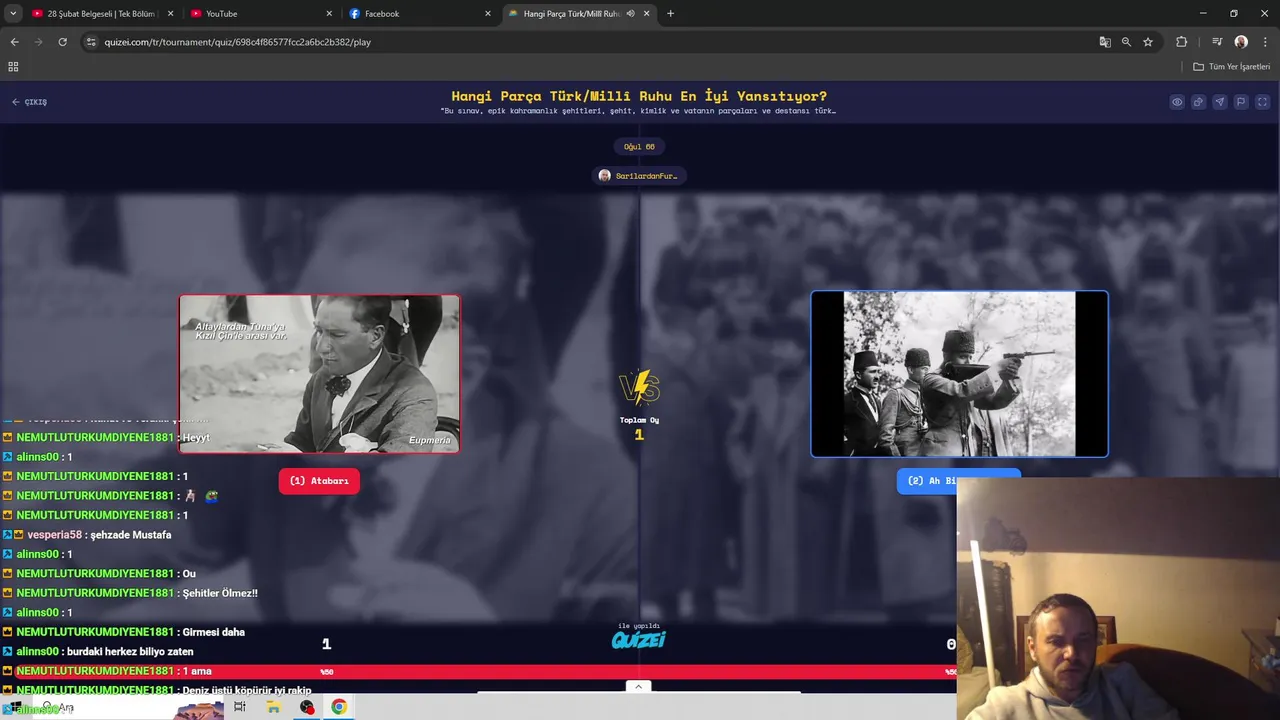The height and width of the screenshot is (720, 1280).
Task: Click username vesperia58 in chat
Action: pyautogui.click(x=55, y=535)
